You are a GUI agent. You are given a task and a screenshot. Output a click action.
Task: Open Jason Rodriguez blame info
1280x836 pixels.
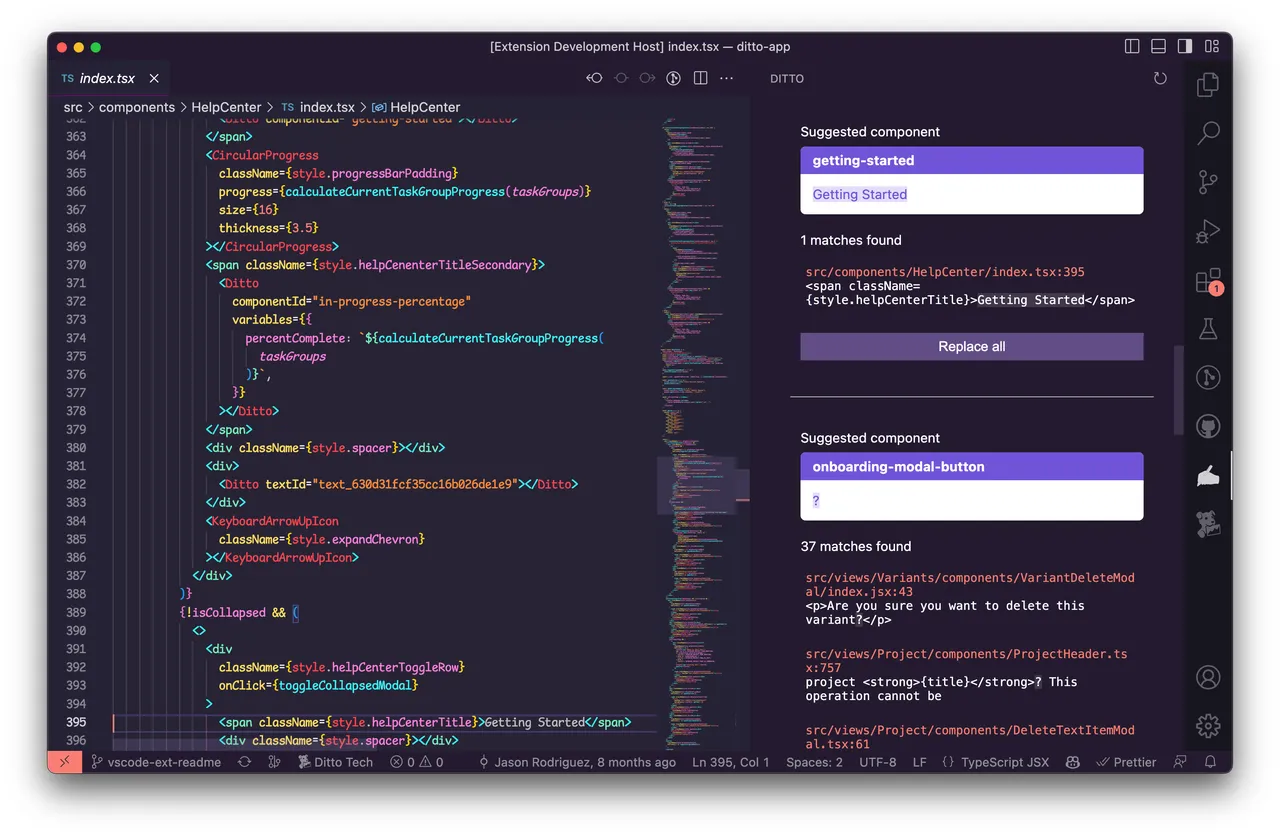click(x=577, y=762)
